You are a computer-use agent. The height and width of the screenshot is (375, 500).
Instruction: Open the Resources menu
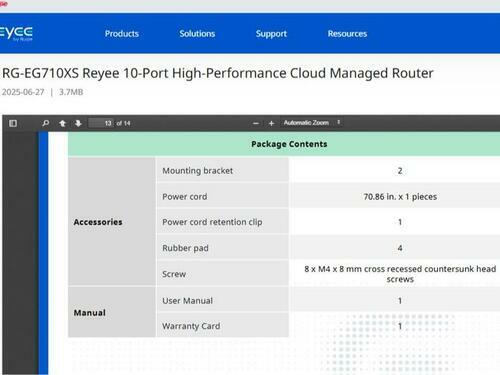click(x=347, y=34)
